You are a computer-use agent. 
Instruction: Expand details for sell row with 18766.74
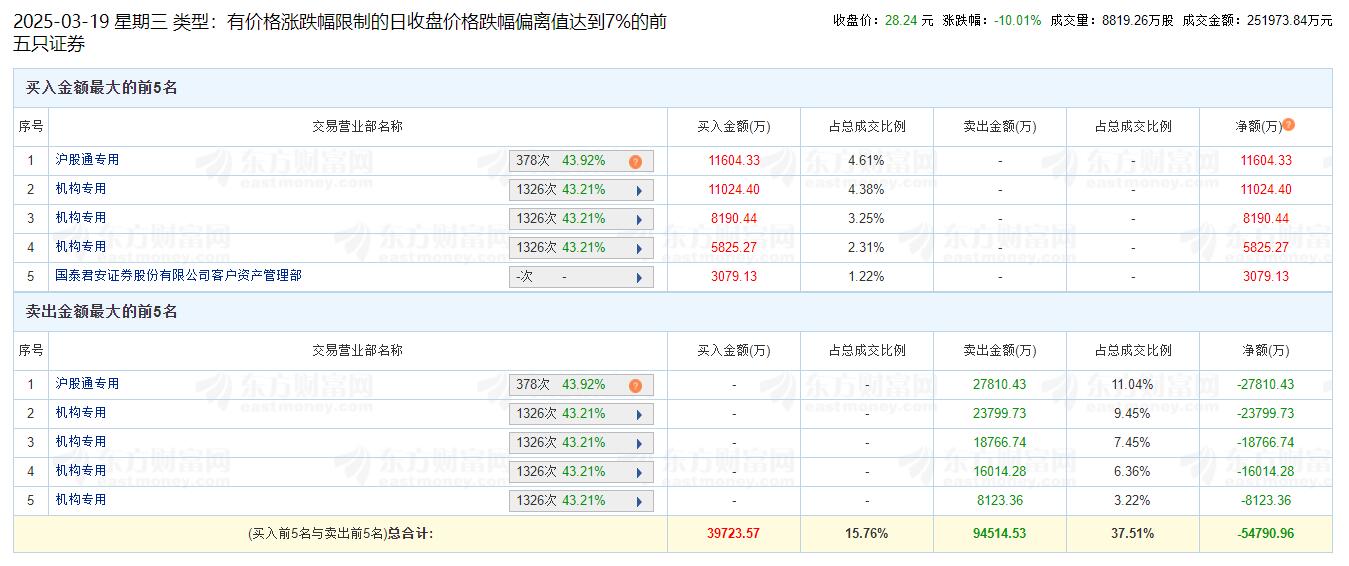click(x=639, y=443)
